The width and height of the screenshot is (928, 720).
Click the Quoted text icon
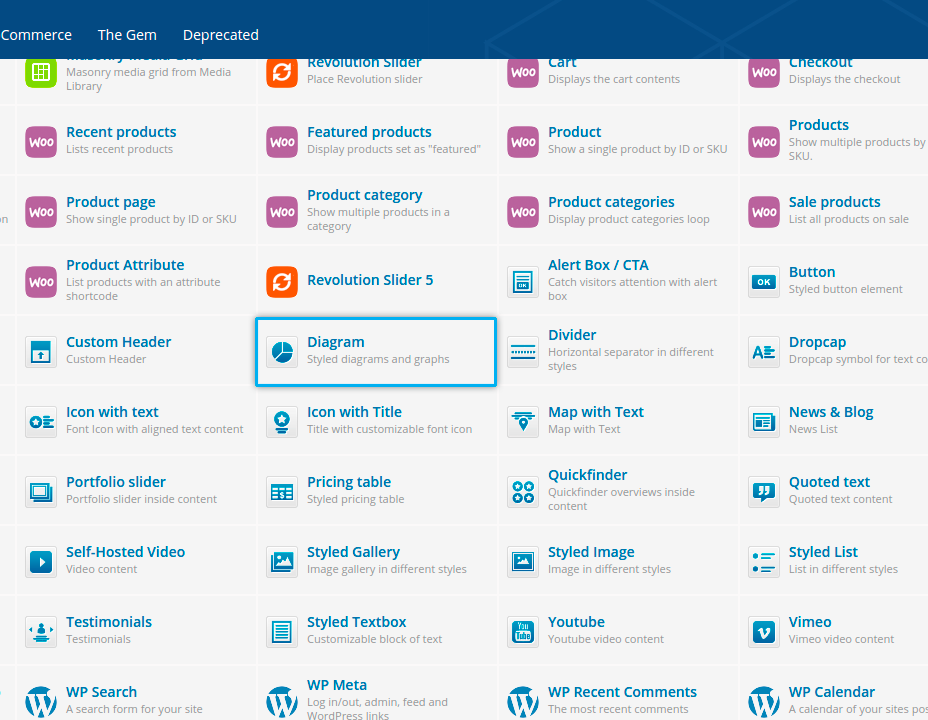764,492
